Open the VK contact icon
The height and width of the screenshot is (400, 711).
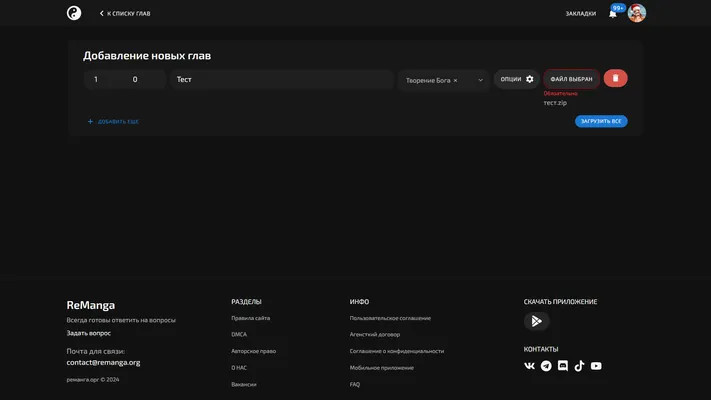[x=529, y=366]
